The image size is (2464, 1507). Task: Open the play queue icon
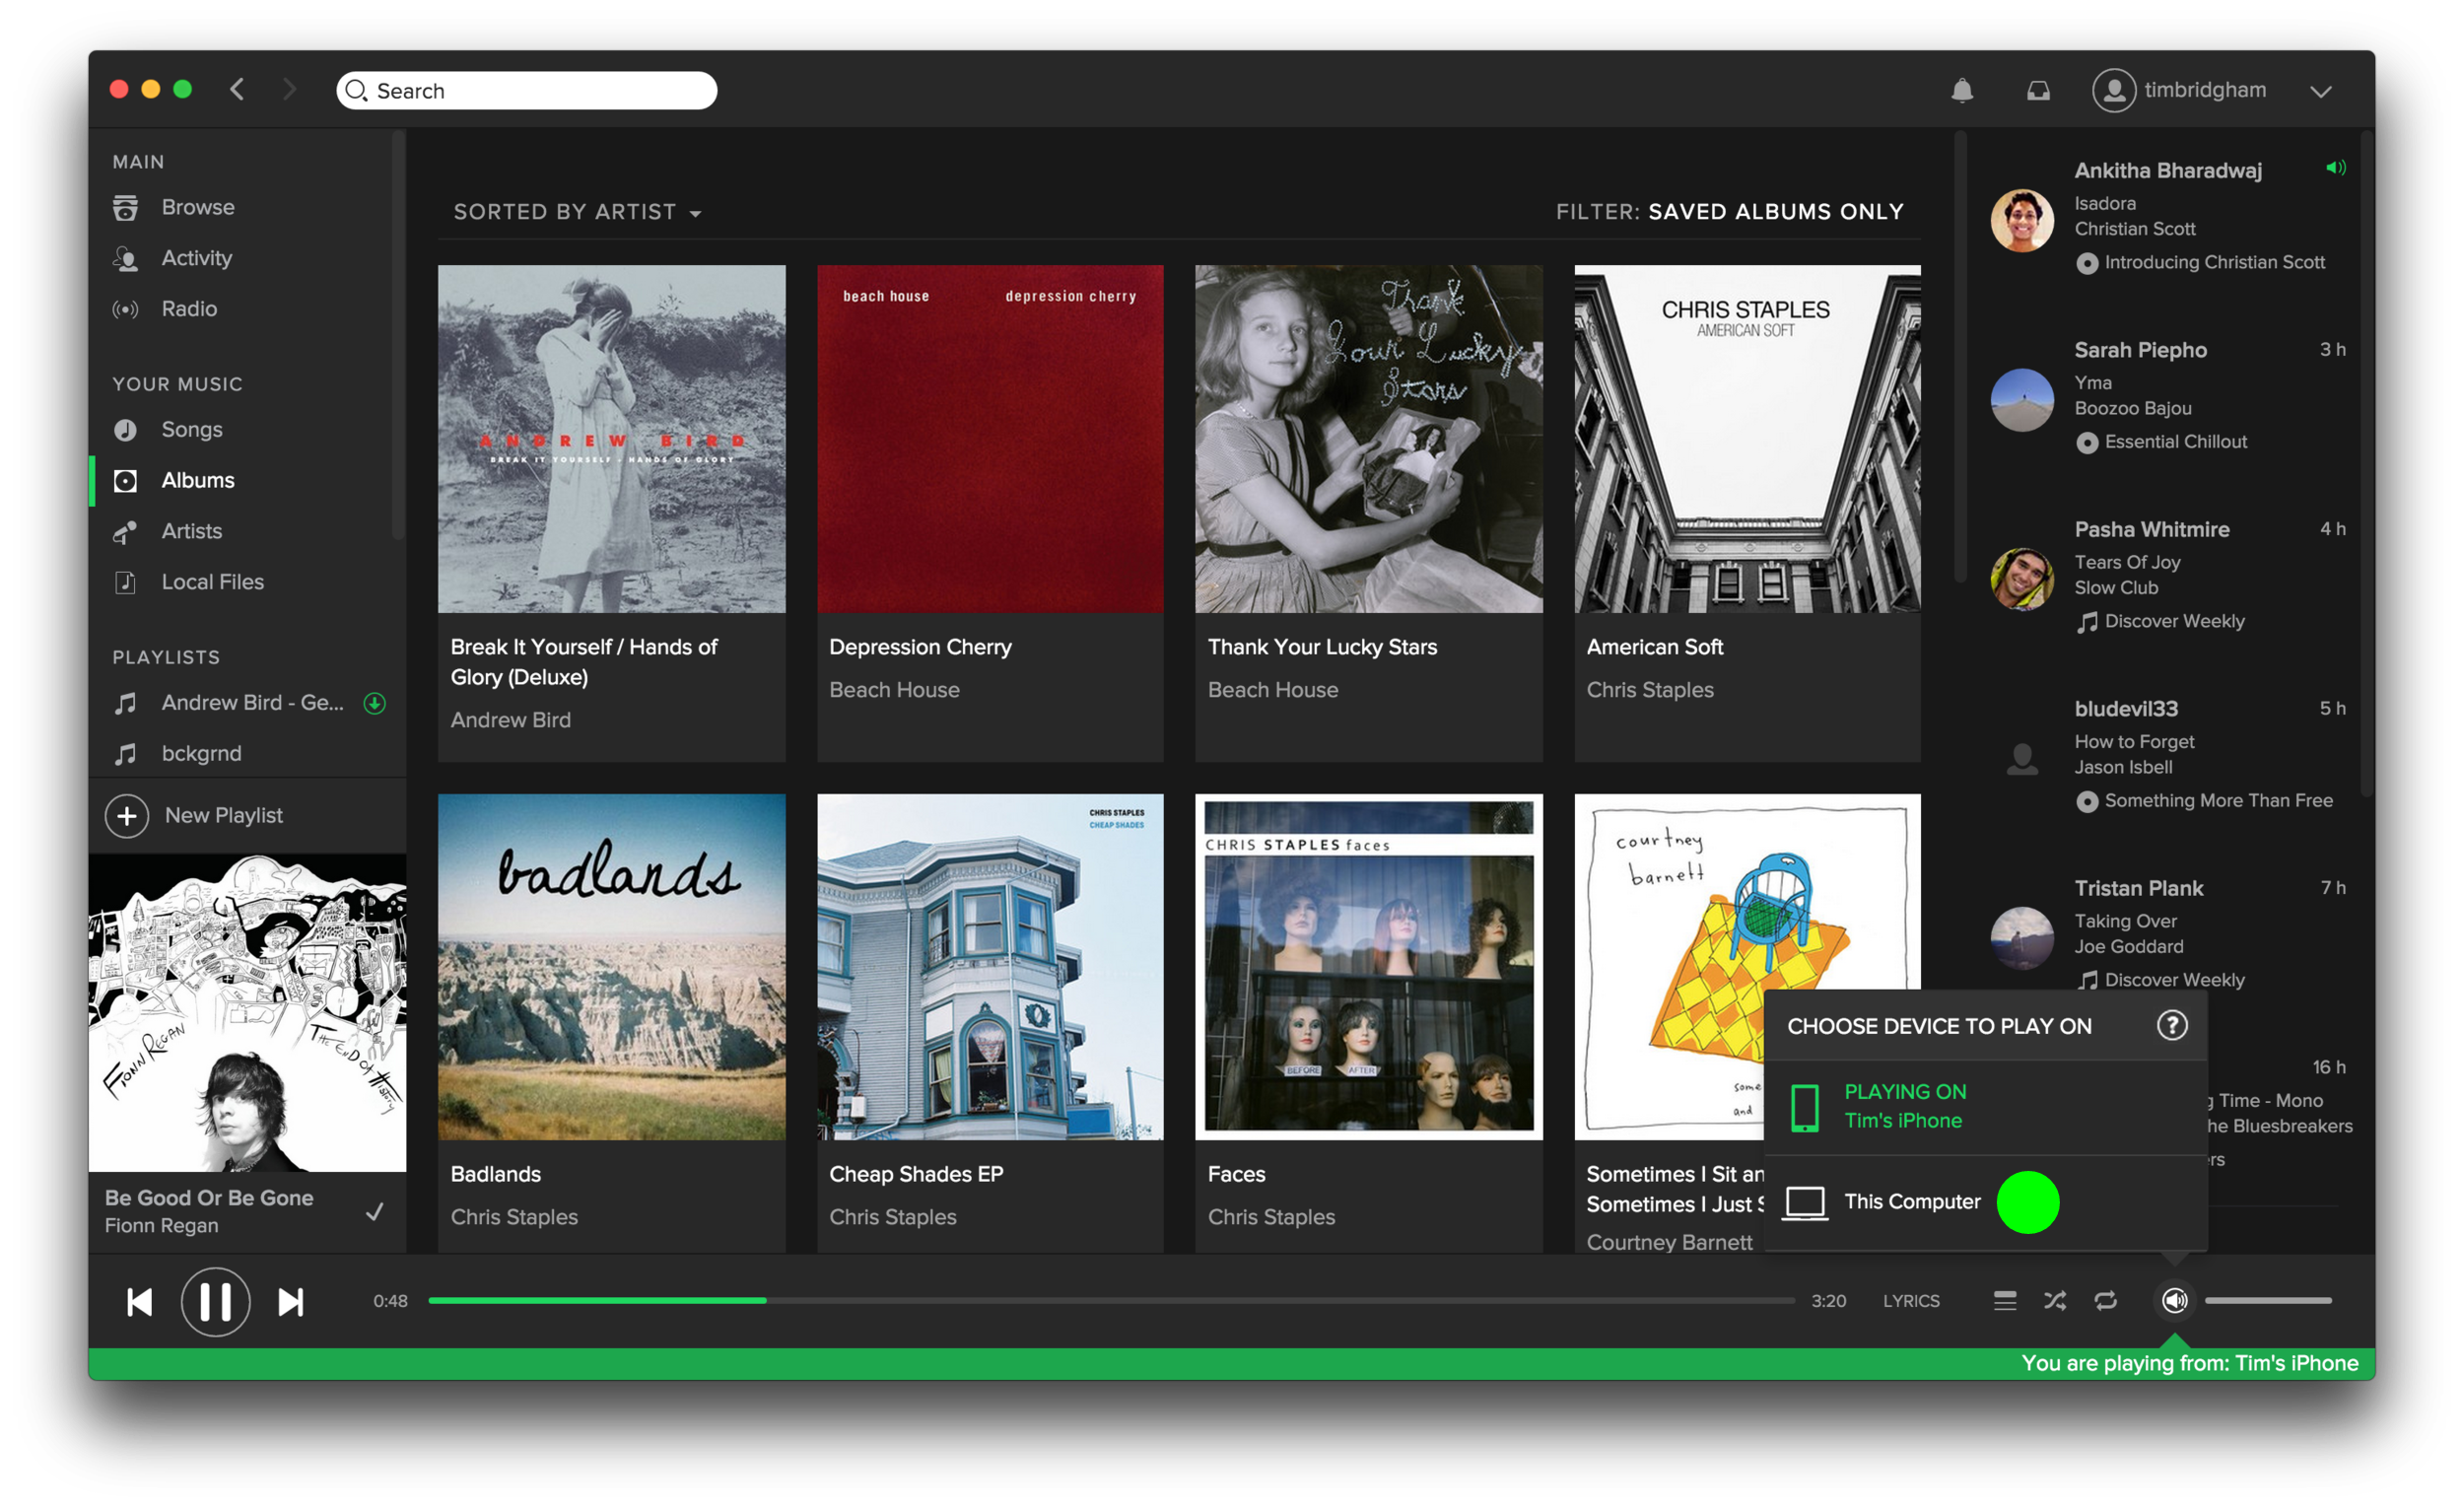click(x=2004, y=1300)
